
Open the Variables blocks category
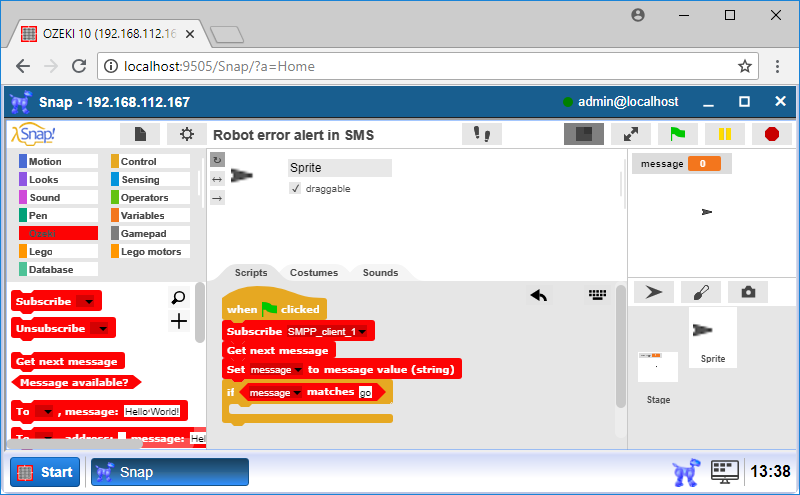point(151,215)
